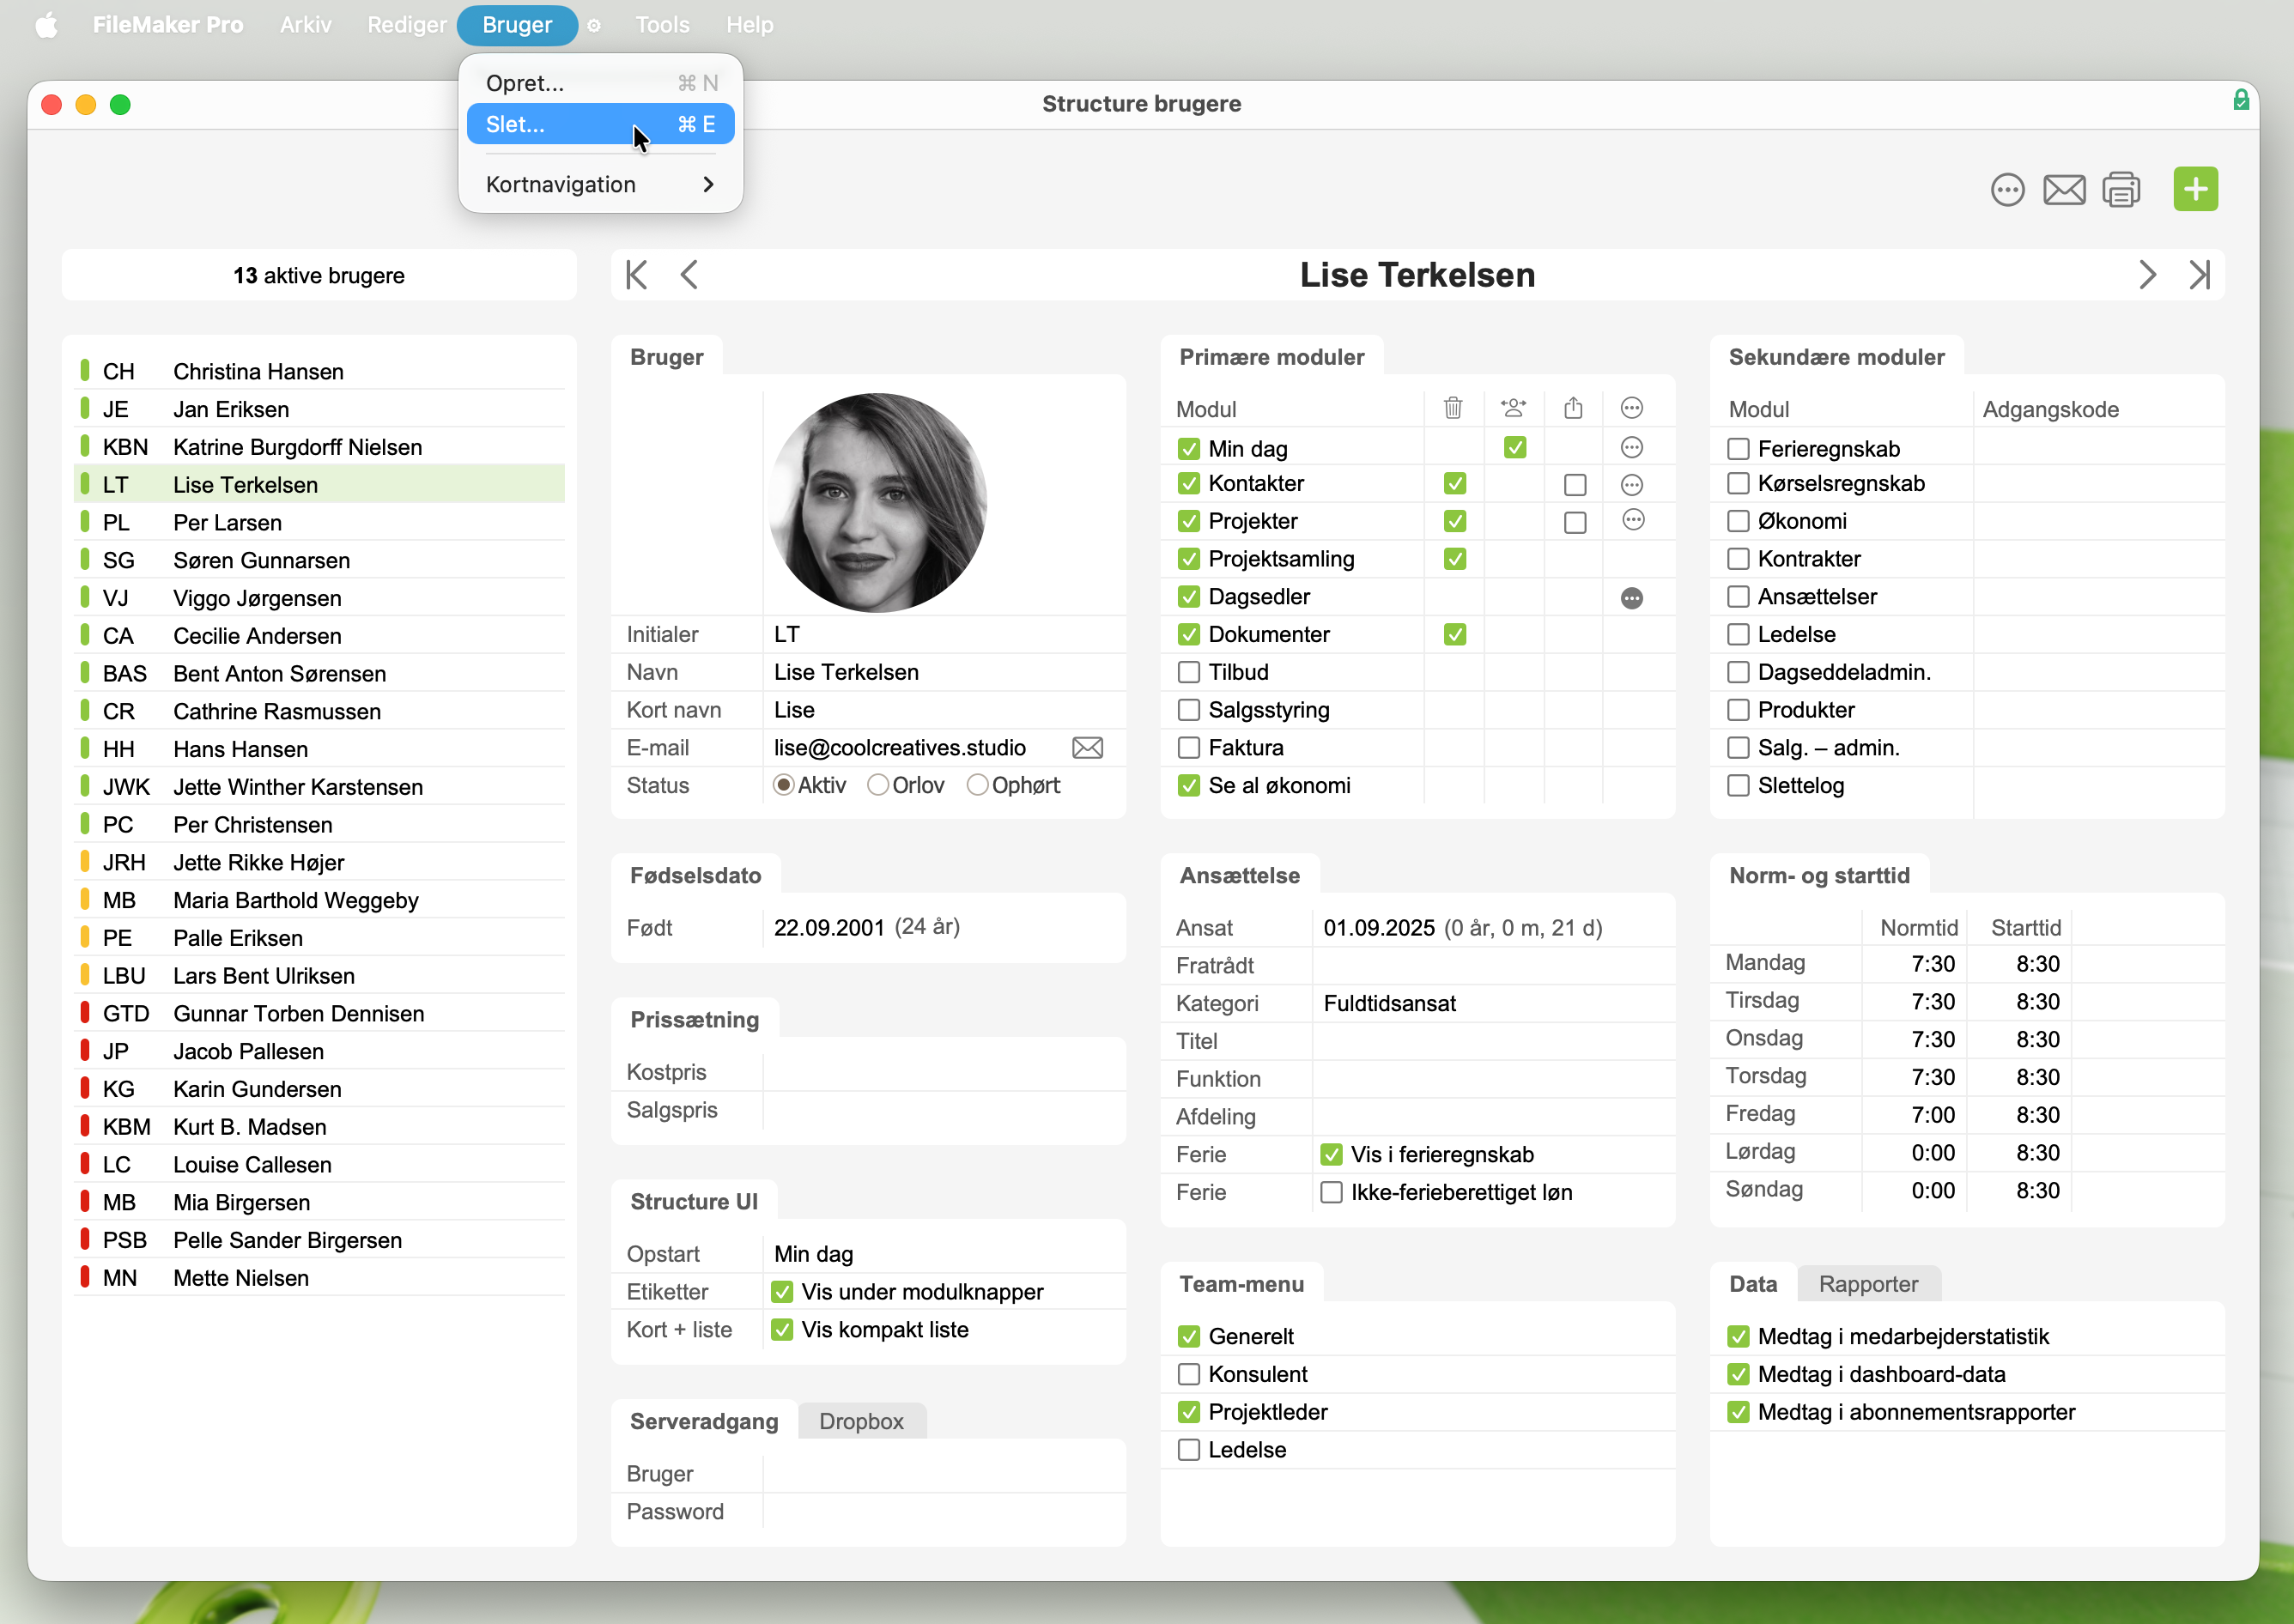
Task: Enable the Tilbud module checkbox
Action: pos(1188,672)
